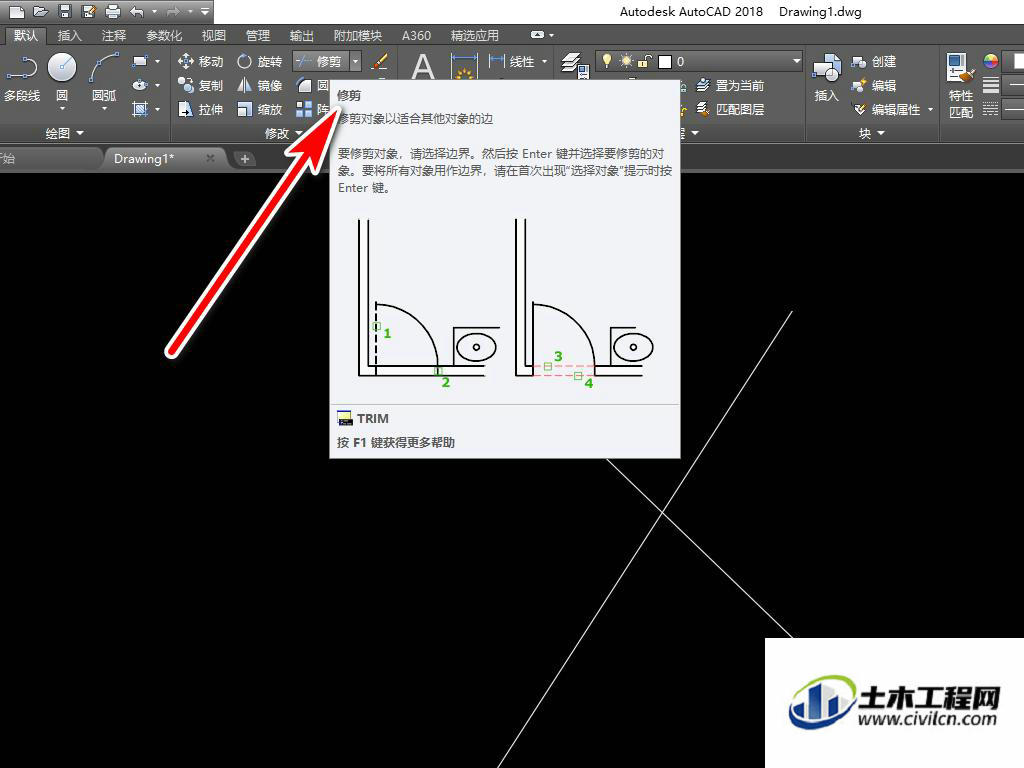Click the Dimension tool icon
1024x768 pixels.
pos(464,67)
